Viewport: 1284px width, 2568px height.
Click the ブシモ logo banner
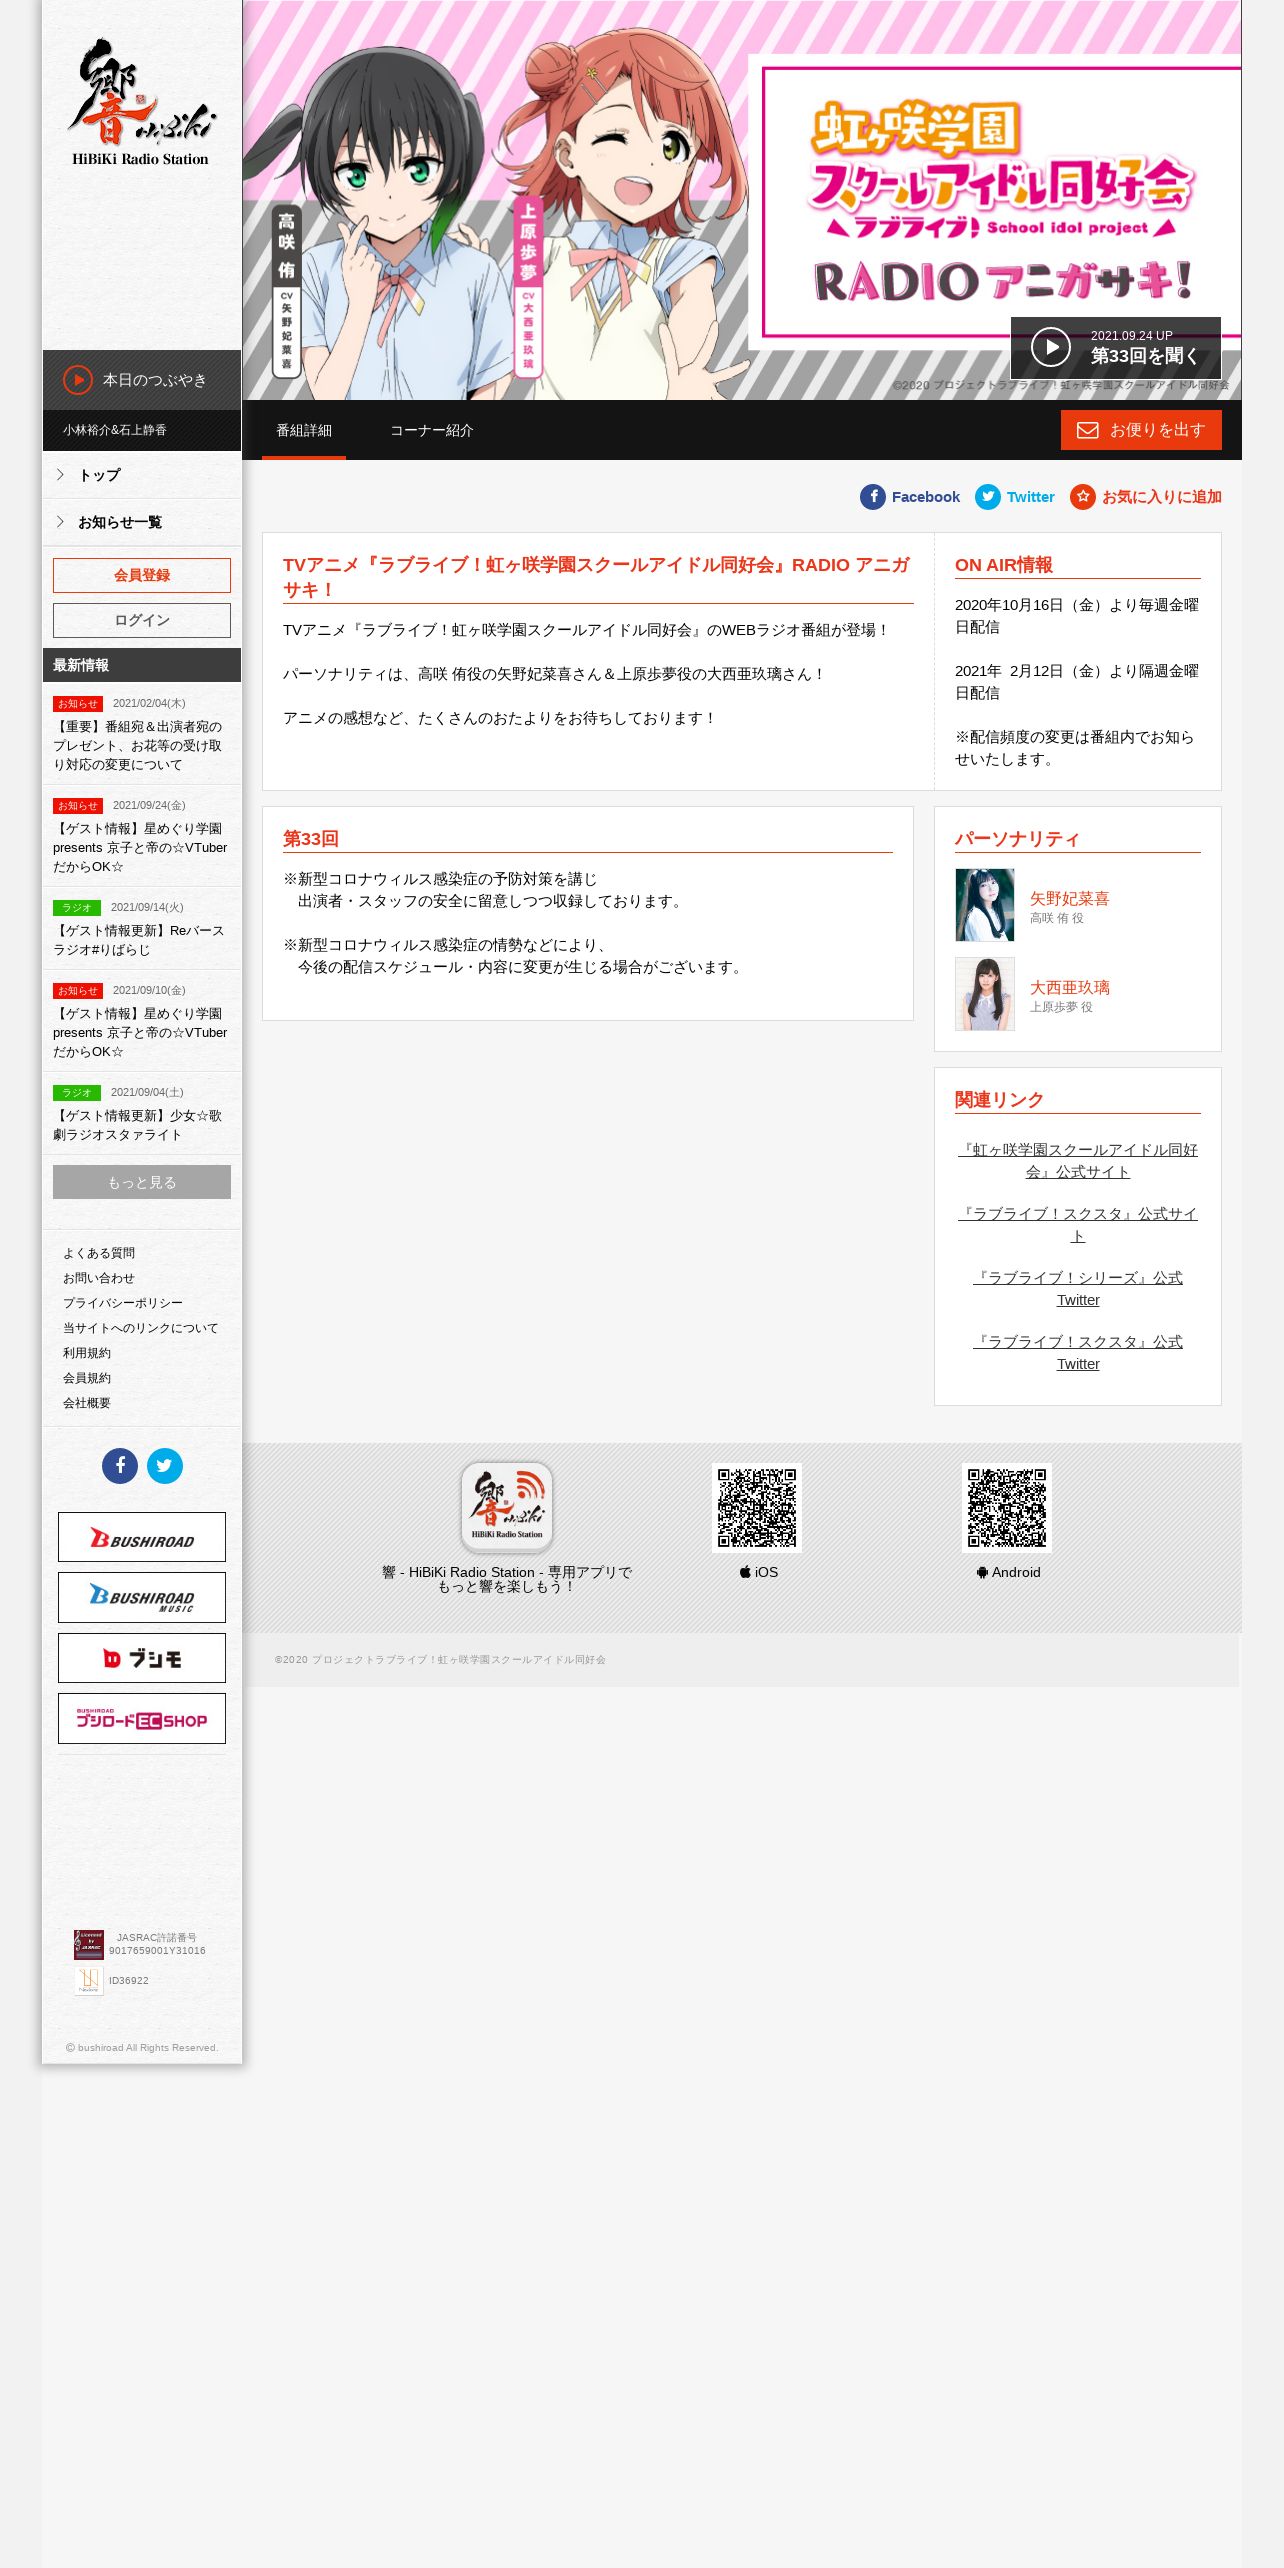[142, 1658]
